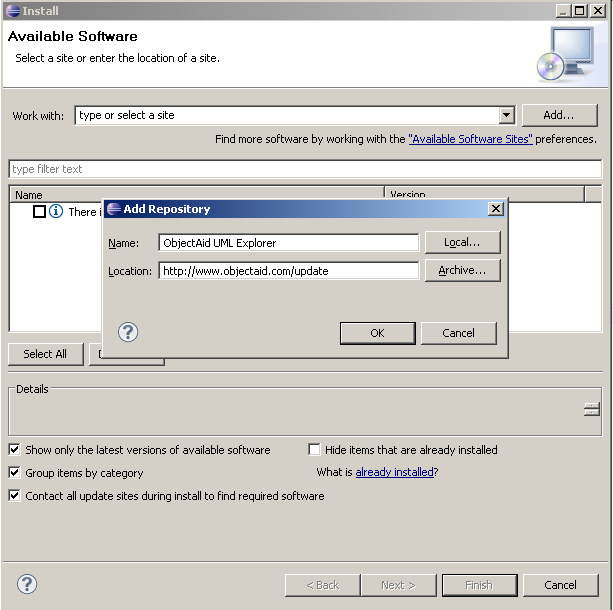The height and width of the screenshot is (610, 613).
Task: Click the info icon beside 'There' row
Action: pos(56,211)
